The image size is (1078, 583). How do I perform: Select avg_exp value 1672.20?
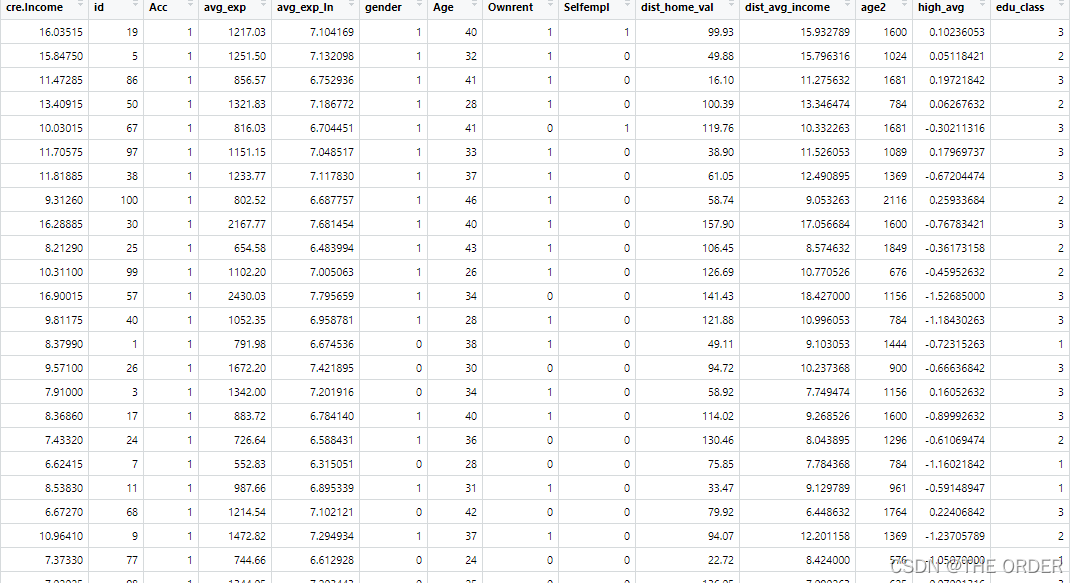point(247,368)
